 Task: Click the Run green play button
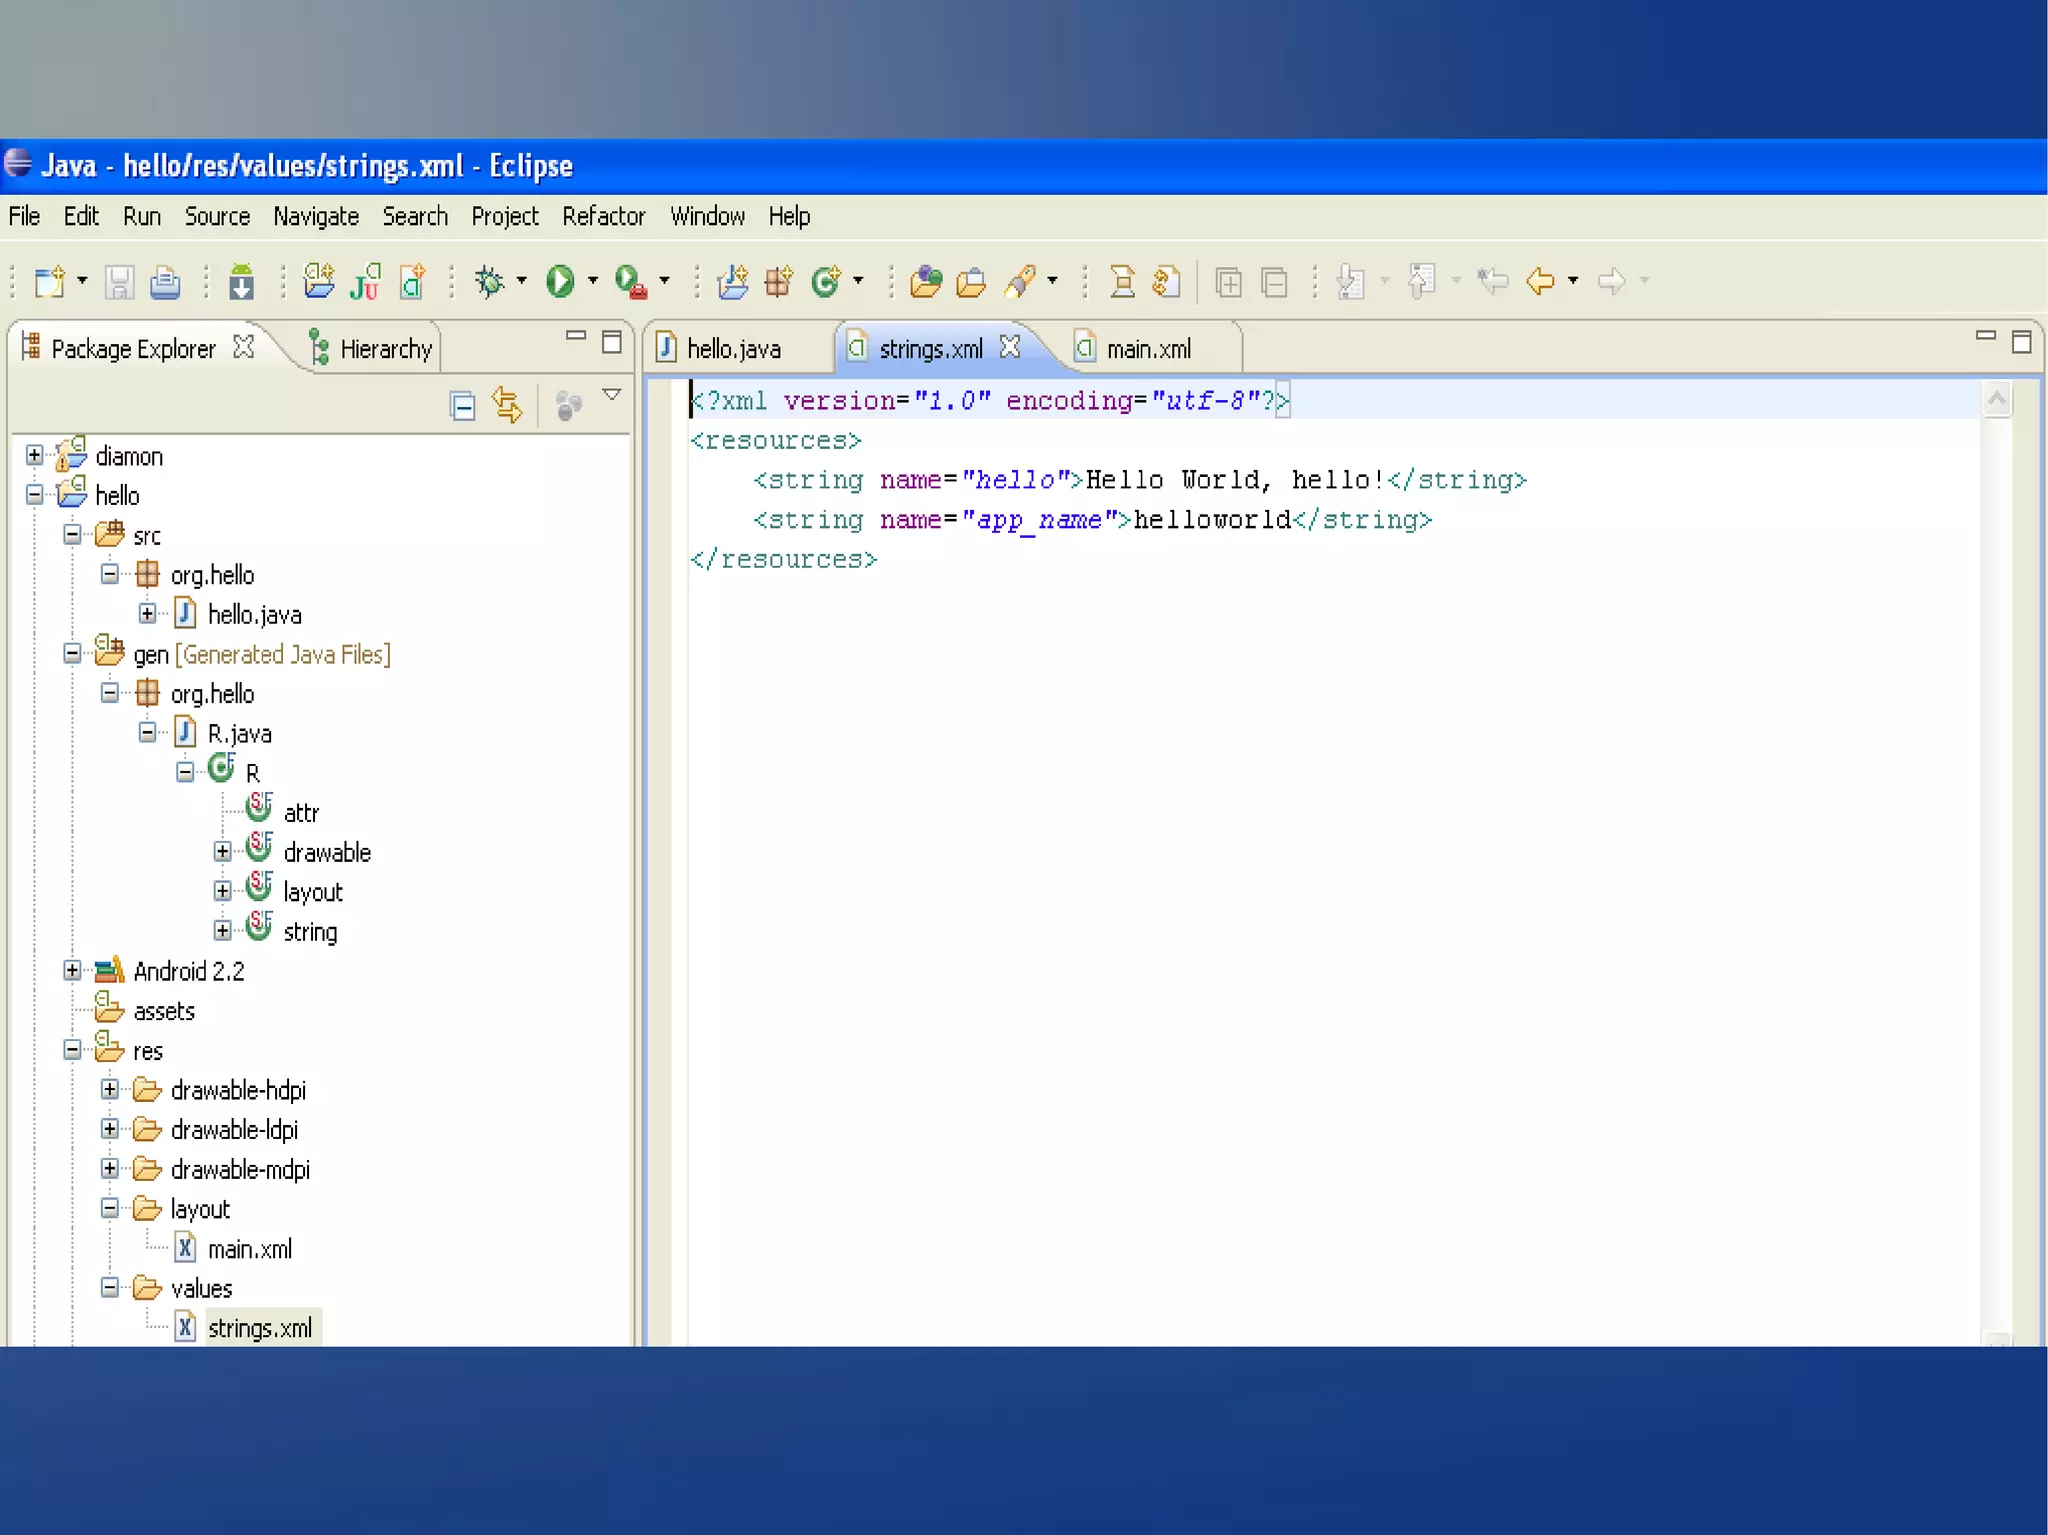560,282
